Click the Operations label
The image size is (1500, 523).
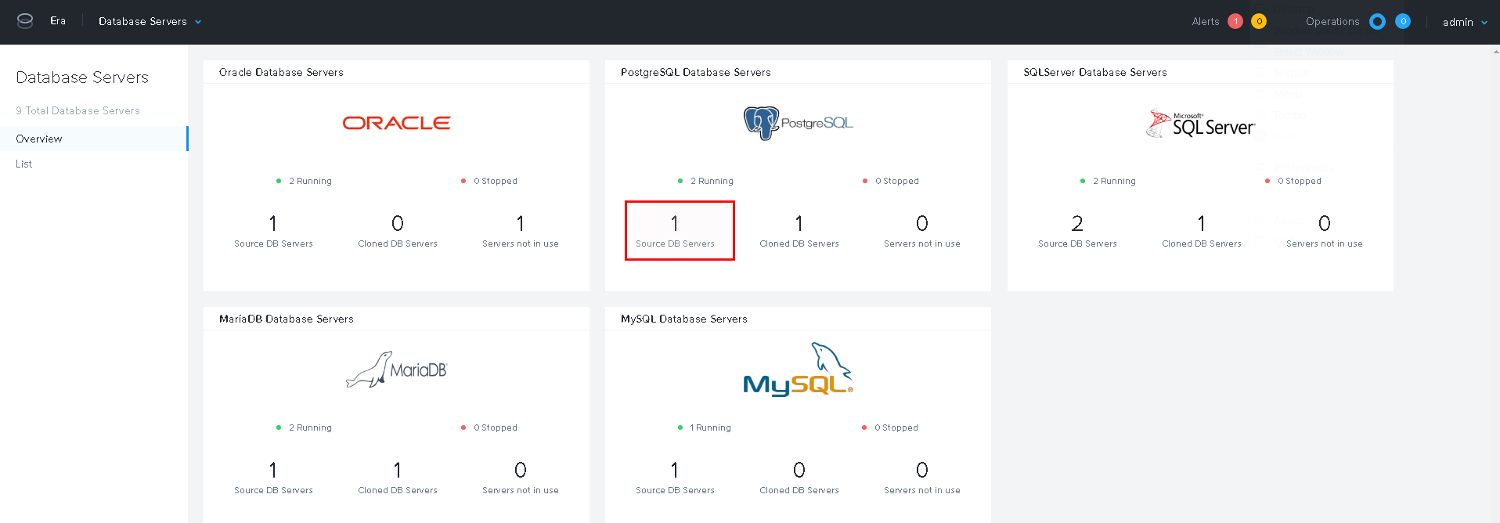click(x=1333, y=21)
